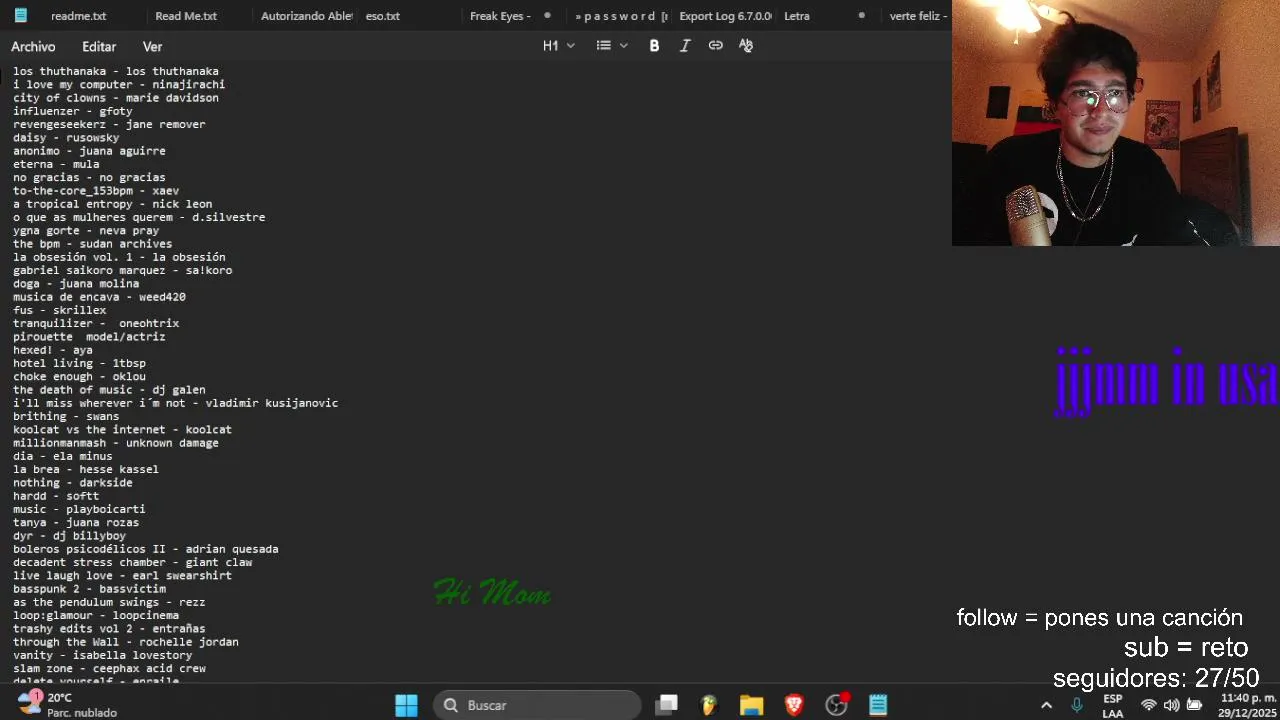Open Wi-Fi network settings in tray
This screenshot has width=1280, height=720.
1149,705
